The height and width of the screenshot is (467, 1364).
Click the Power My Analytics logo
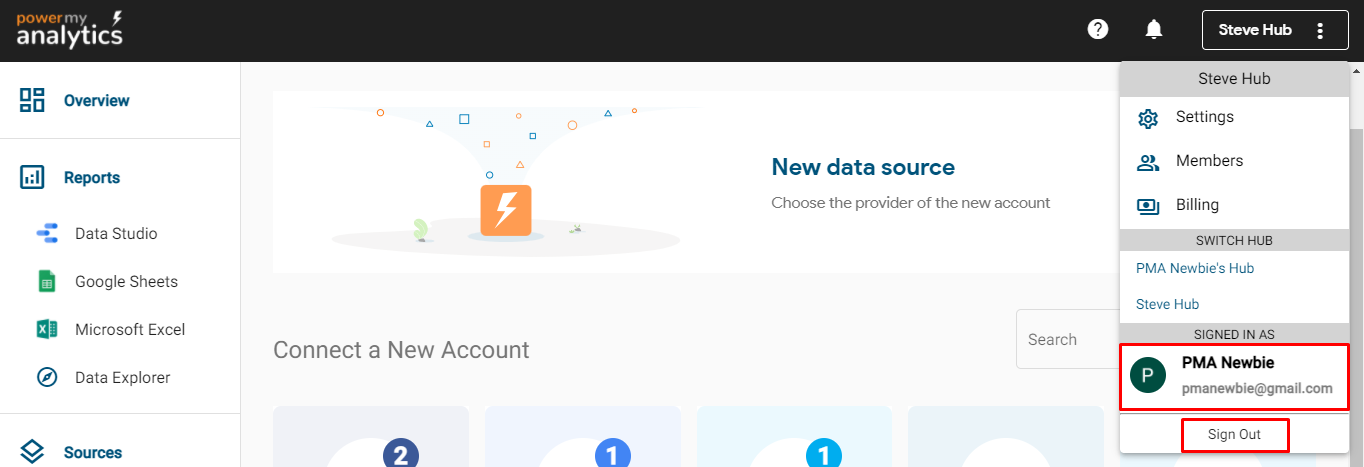pyautogui.click(x=69, y=30)
